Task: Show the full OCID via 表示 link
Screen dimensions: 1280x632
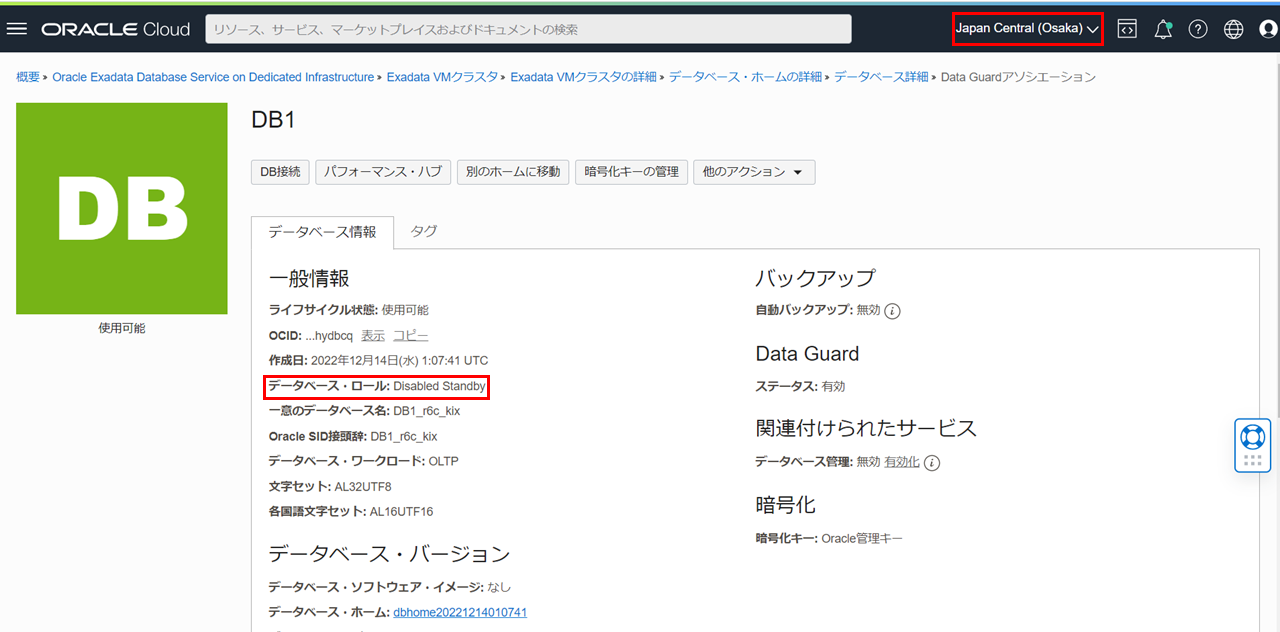Action: pyautogui.click(x=372, y=336)
